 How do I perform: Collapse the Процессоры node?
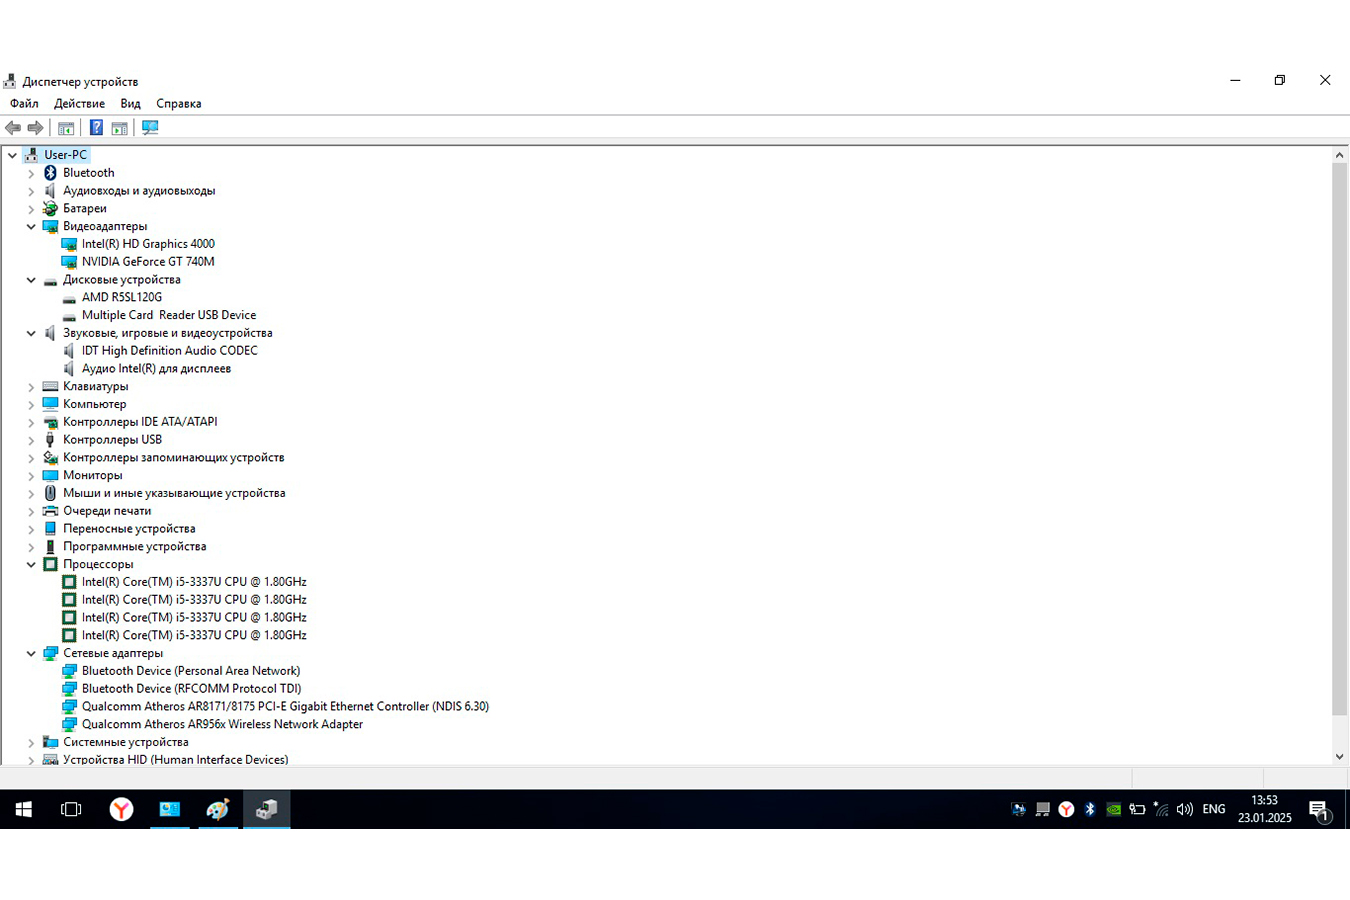coord(31,565)
